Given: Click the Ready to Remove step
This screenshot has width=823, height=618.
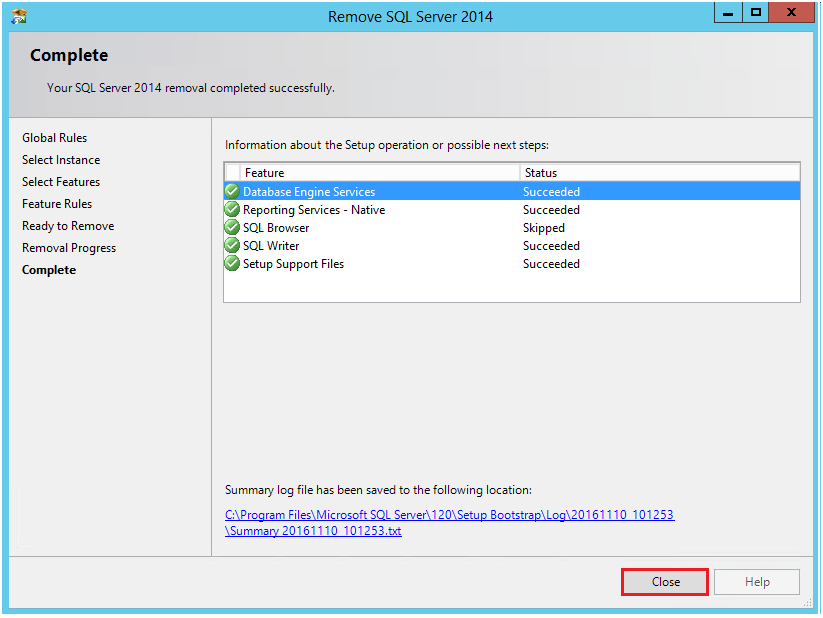Looking at the screenshot, I should [68, 226].
